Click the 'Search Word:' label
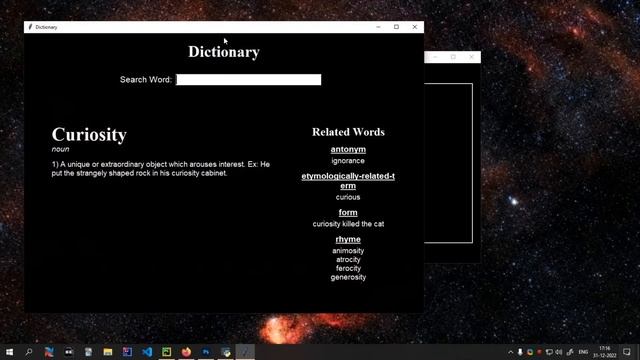The image size is (640, 360). 146,80
